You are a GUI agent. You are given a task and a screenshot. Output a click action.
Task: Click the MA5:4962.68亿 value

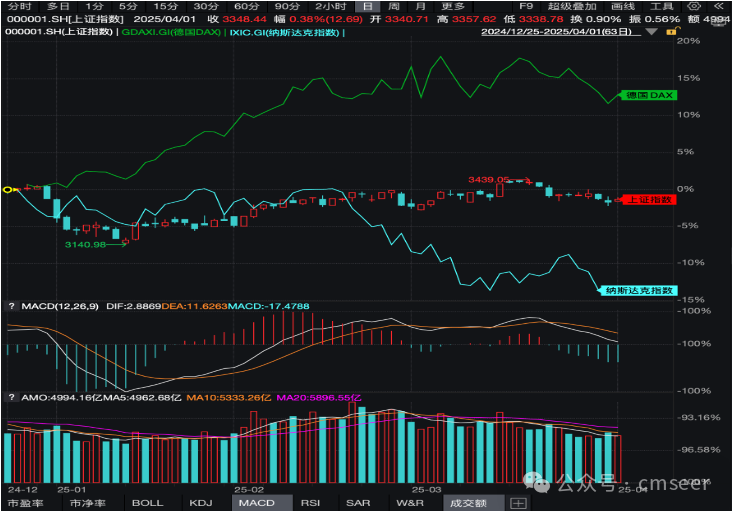142,398
